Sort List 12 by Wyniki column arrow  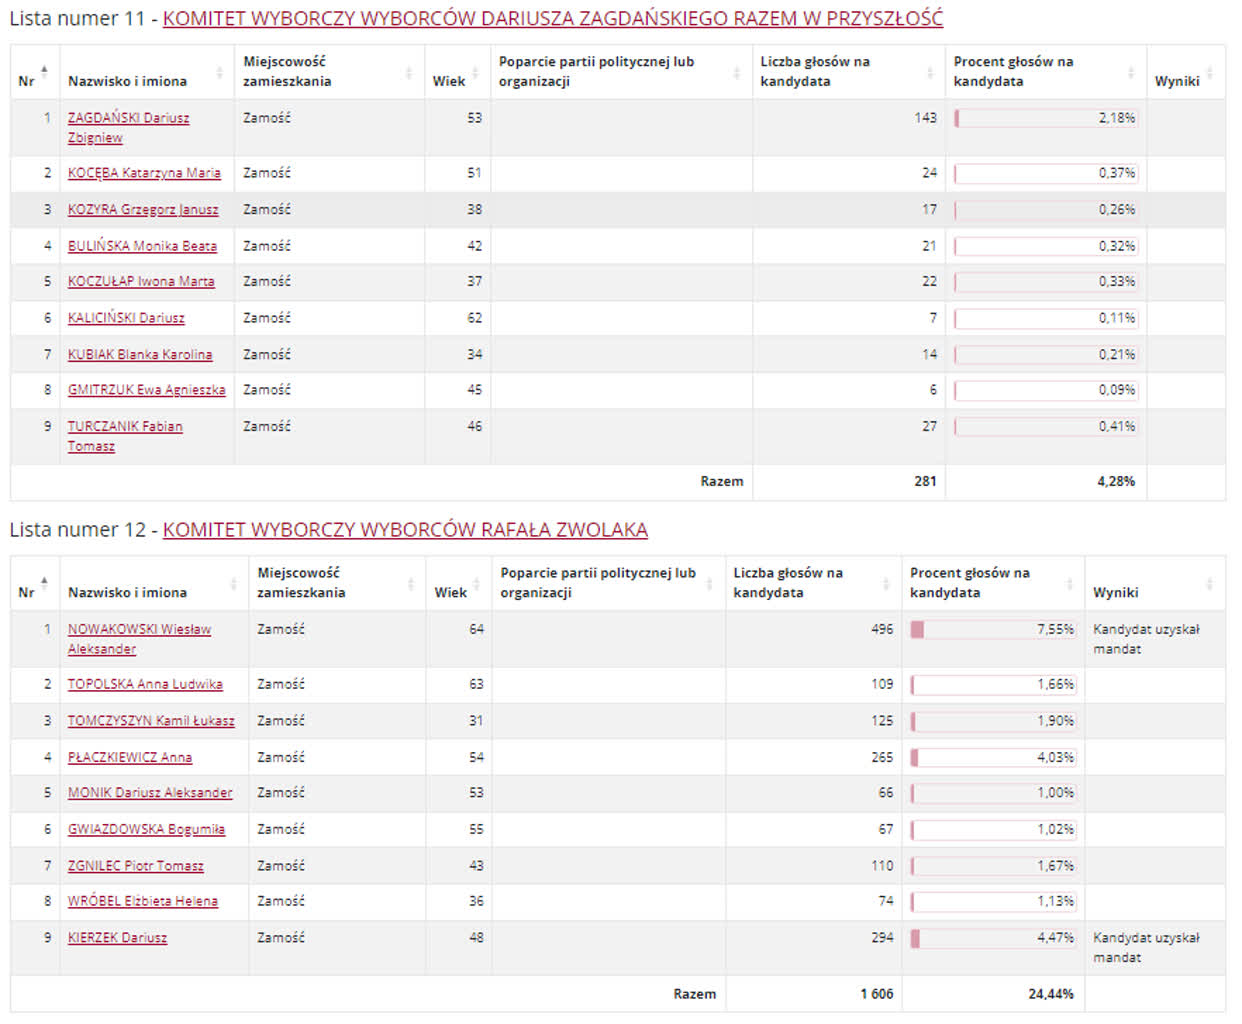[1209, 584]
